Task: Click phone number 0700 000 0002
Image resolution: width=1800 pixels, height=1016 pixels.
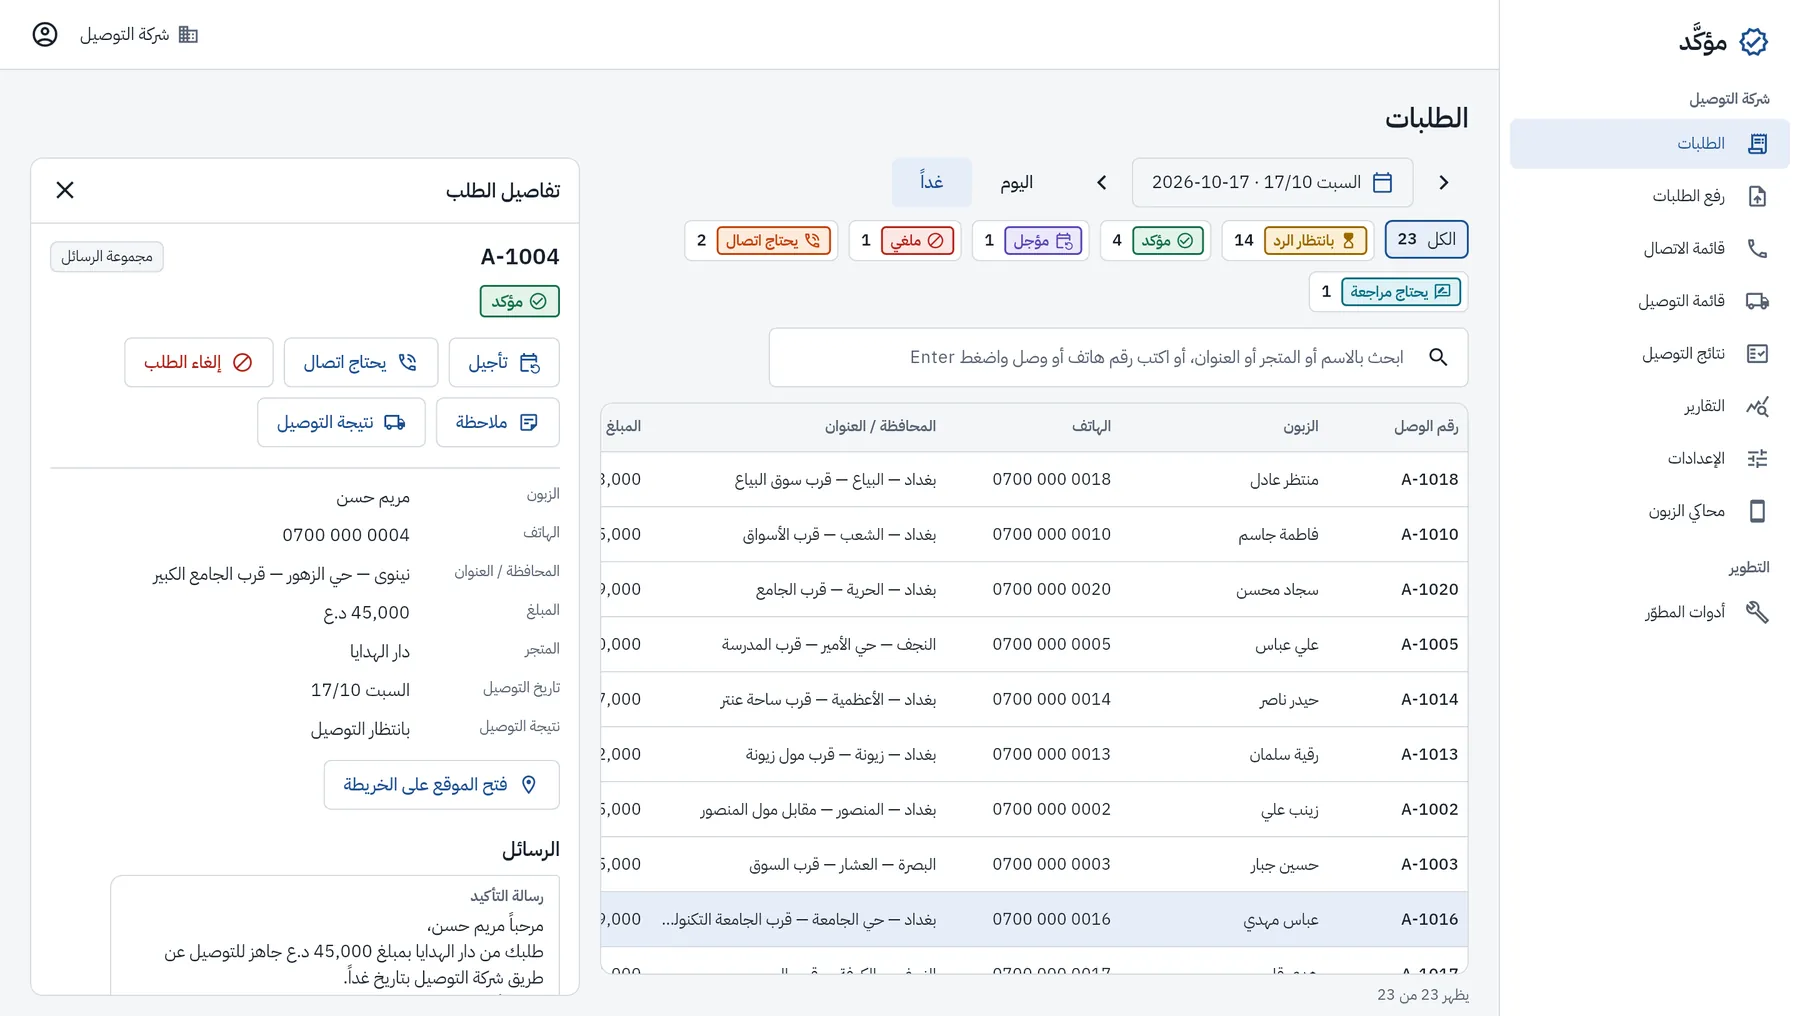Action: [x=1051, y=809]
